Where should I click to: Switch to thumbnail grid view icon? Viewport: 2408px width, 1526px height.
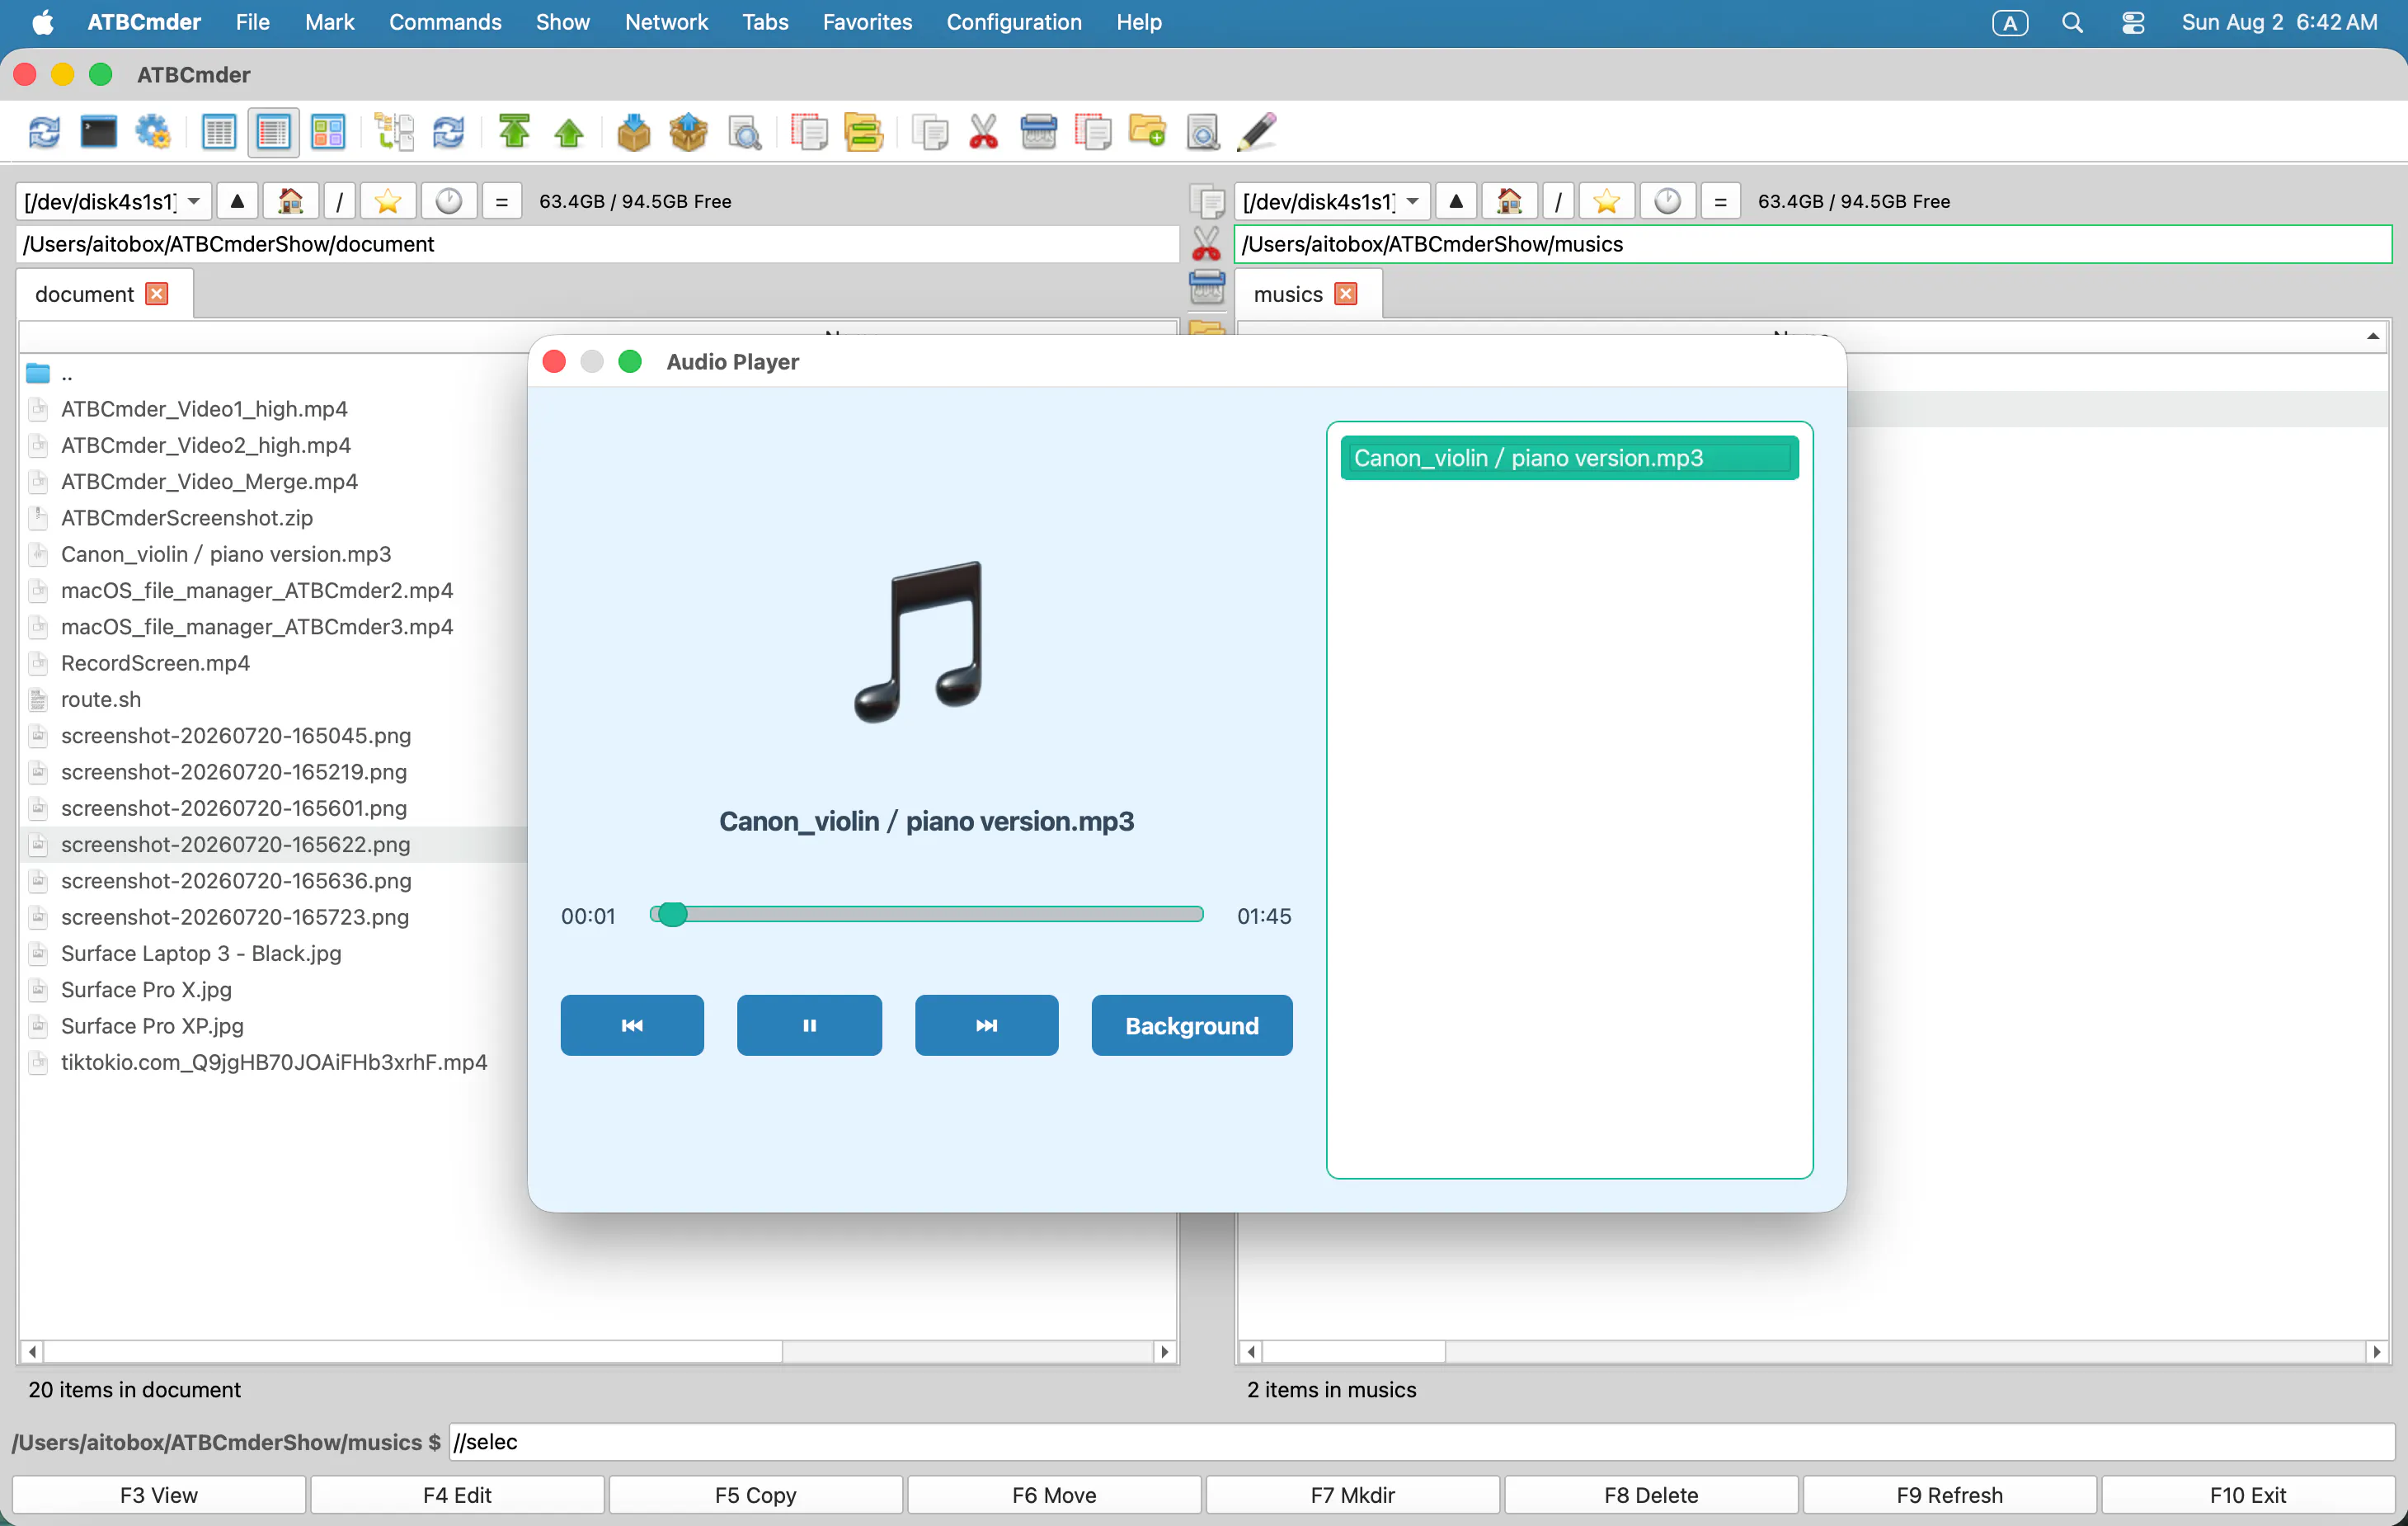click(x=328, y=132)
